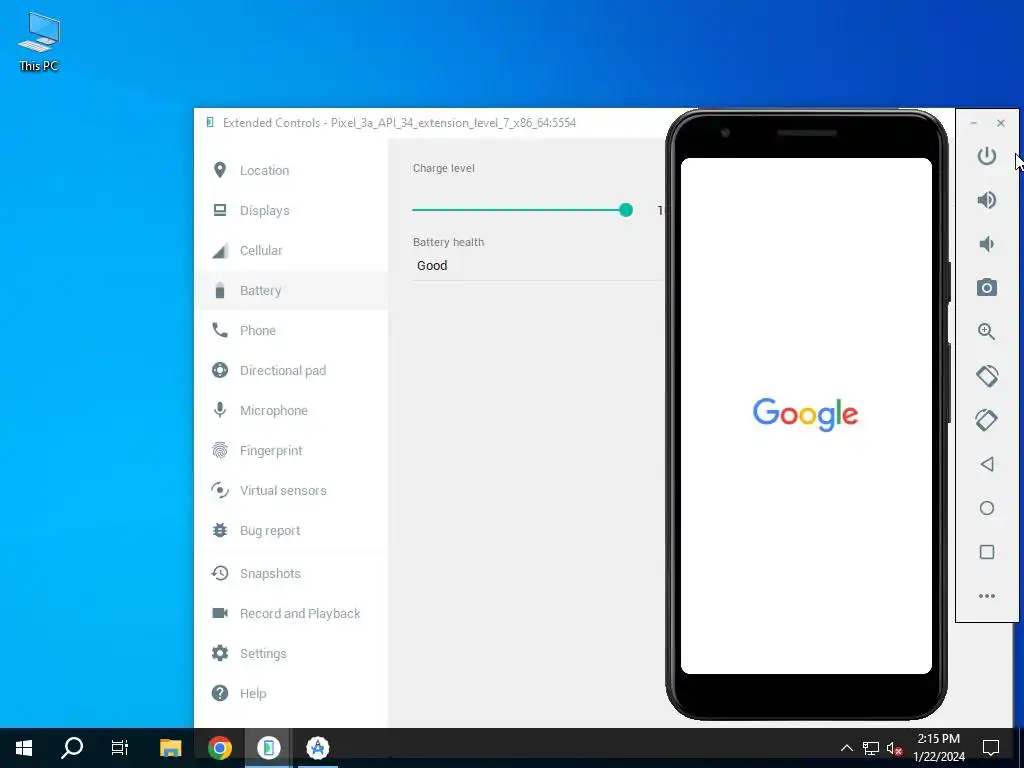Click the muted volume tray icon
Viewport: 1024px width, 768px height.
click(x=895, y=748)
